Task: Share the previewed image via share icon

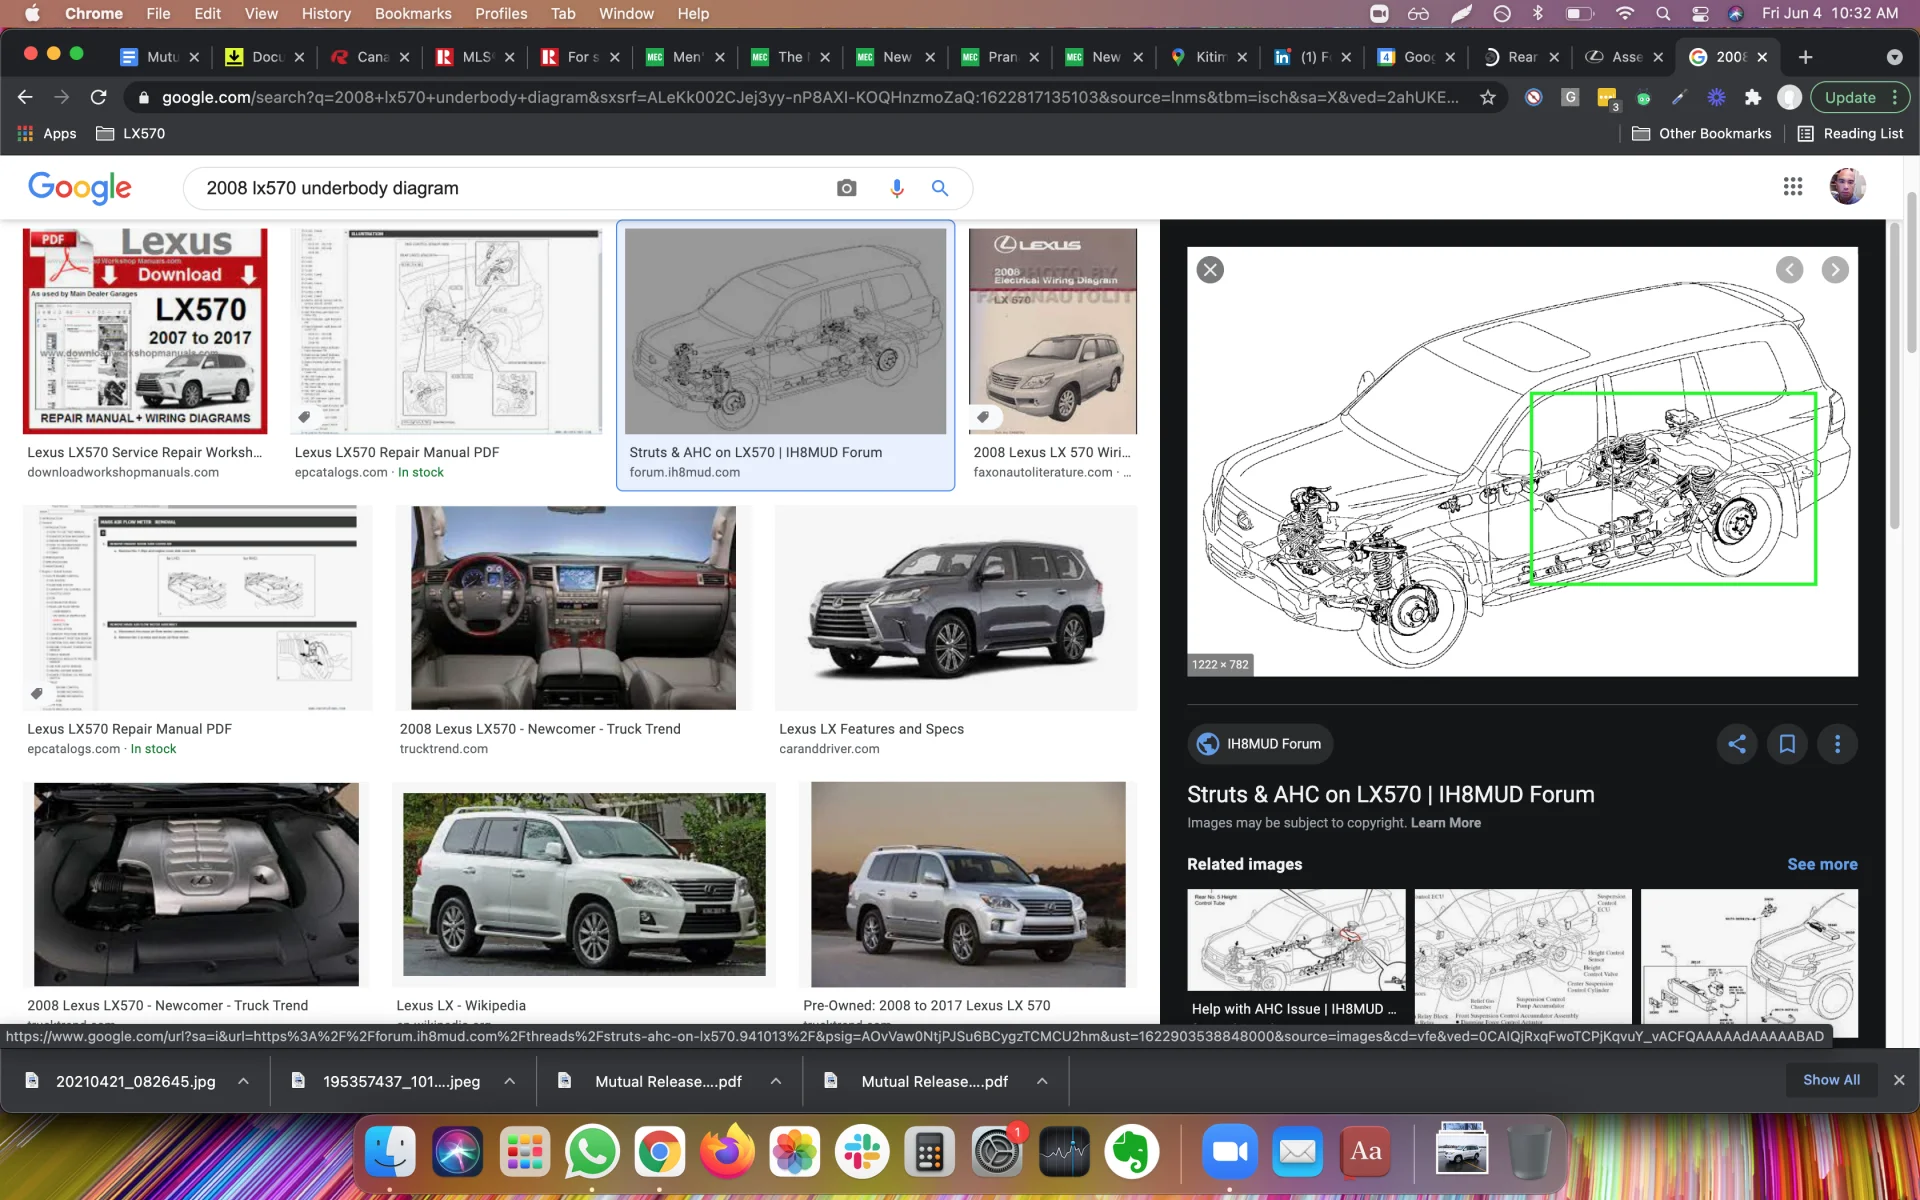Action: [1737, 744]
